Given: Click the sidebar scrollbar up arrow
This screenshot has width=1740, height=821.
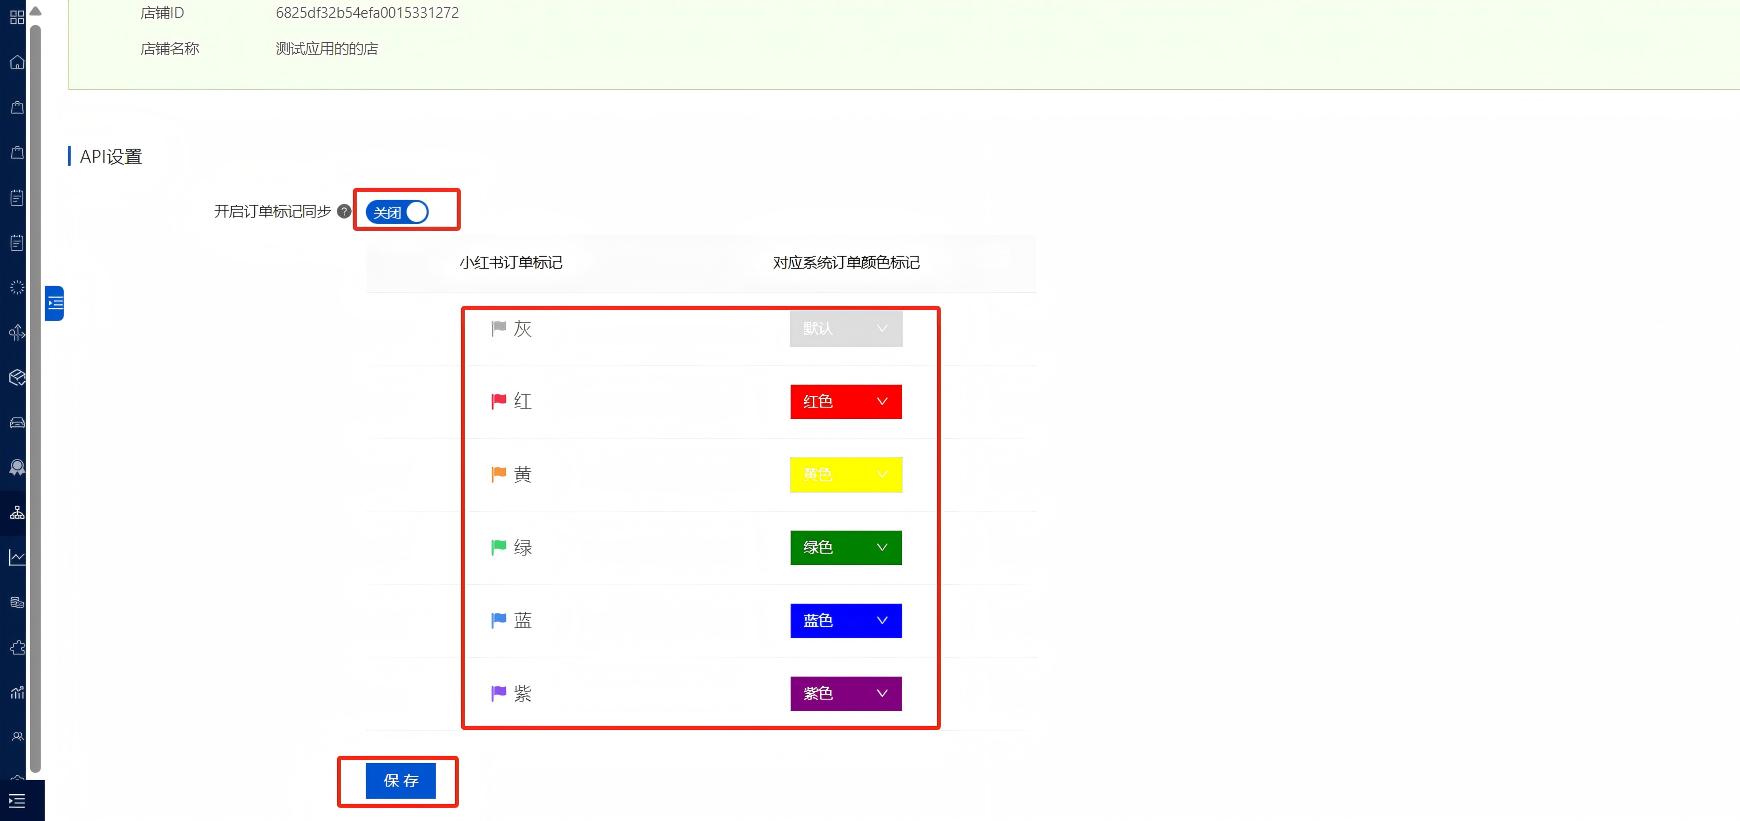Looking at the screenshot, I should coord(36,11).
